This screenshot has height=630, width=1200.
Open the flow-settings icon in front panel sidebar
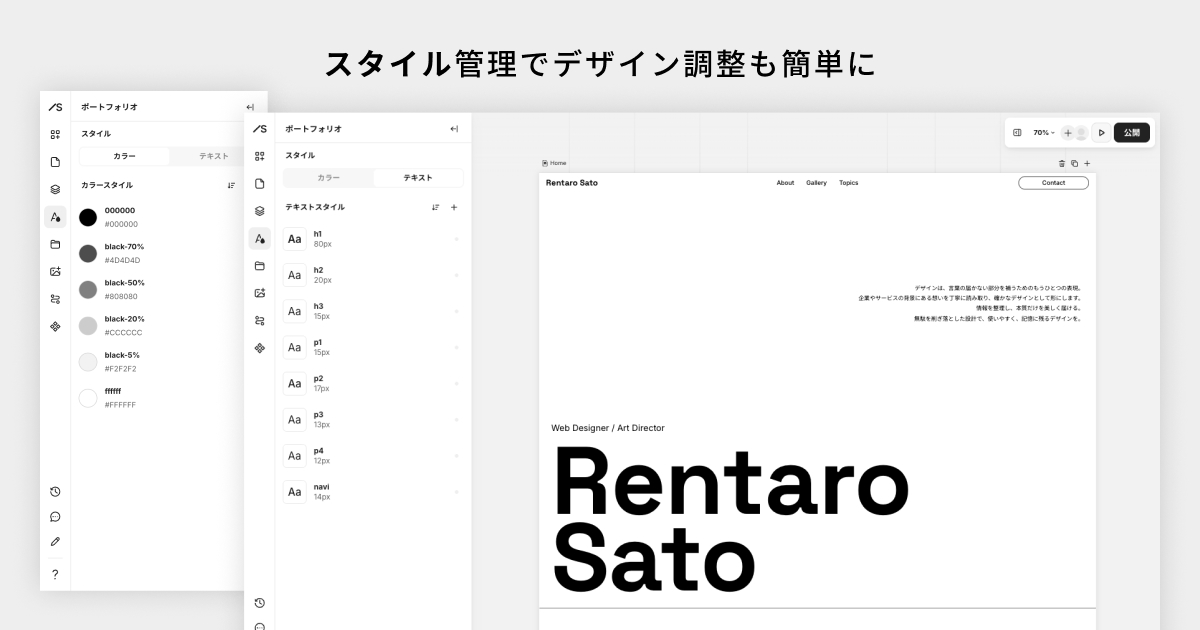point(259,321)
